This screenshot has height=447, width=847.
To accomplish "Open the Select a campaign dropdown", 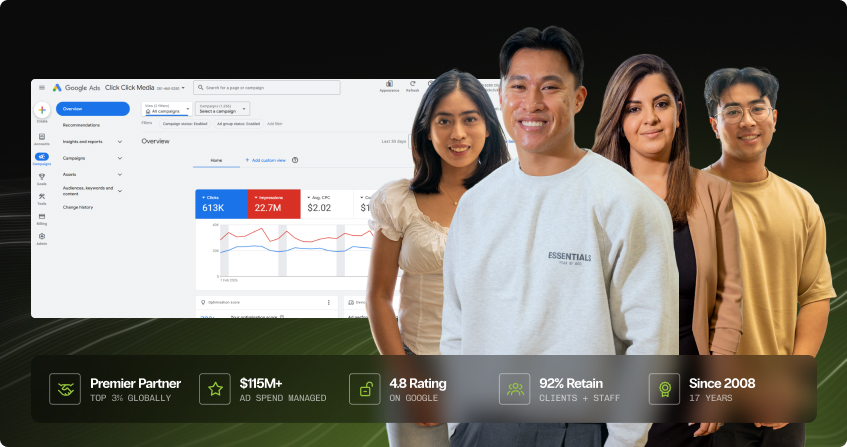I will [x=222, y=109].
